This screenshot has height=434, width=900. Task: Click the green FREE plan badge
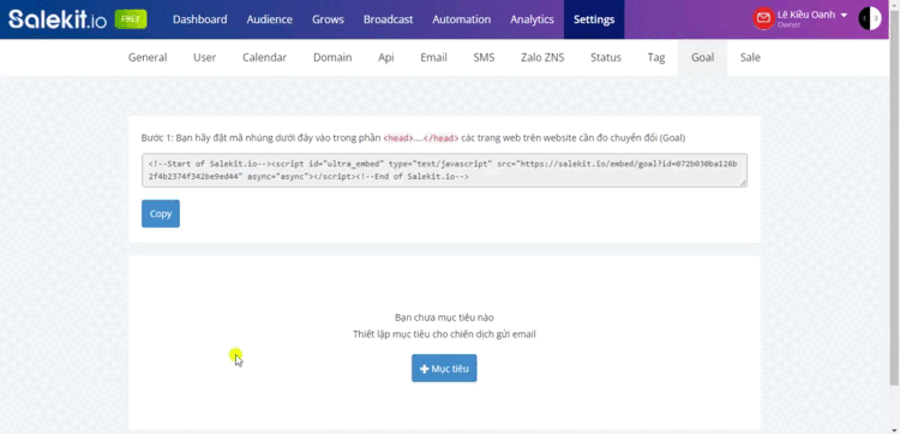tap(131, 20)
